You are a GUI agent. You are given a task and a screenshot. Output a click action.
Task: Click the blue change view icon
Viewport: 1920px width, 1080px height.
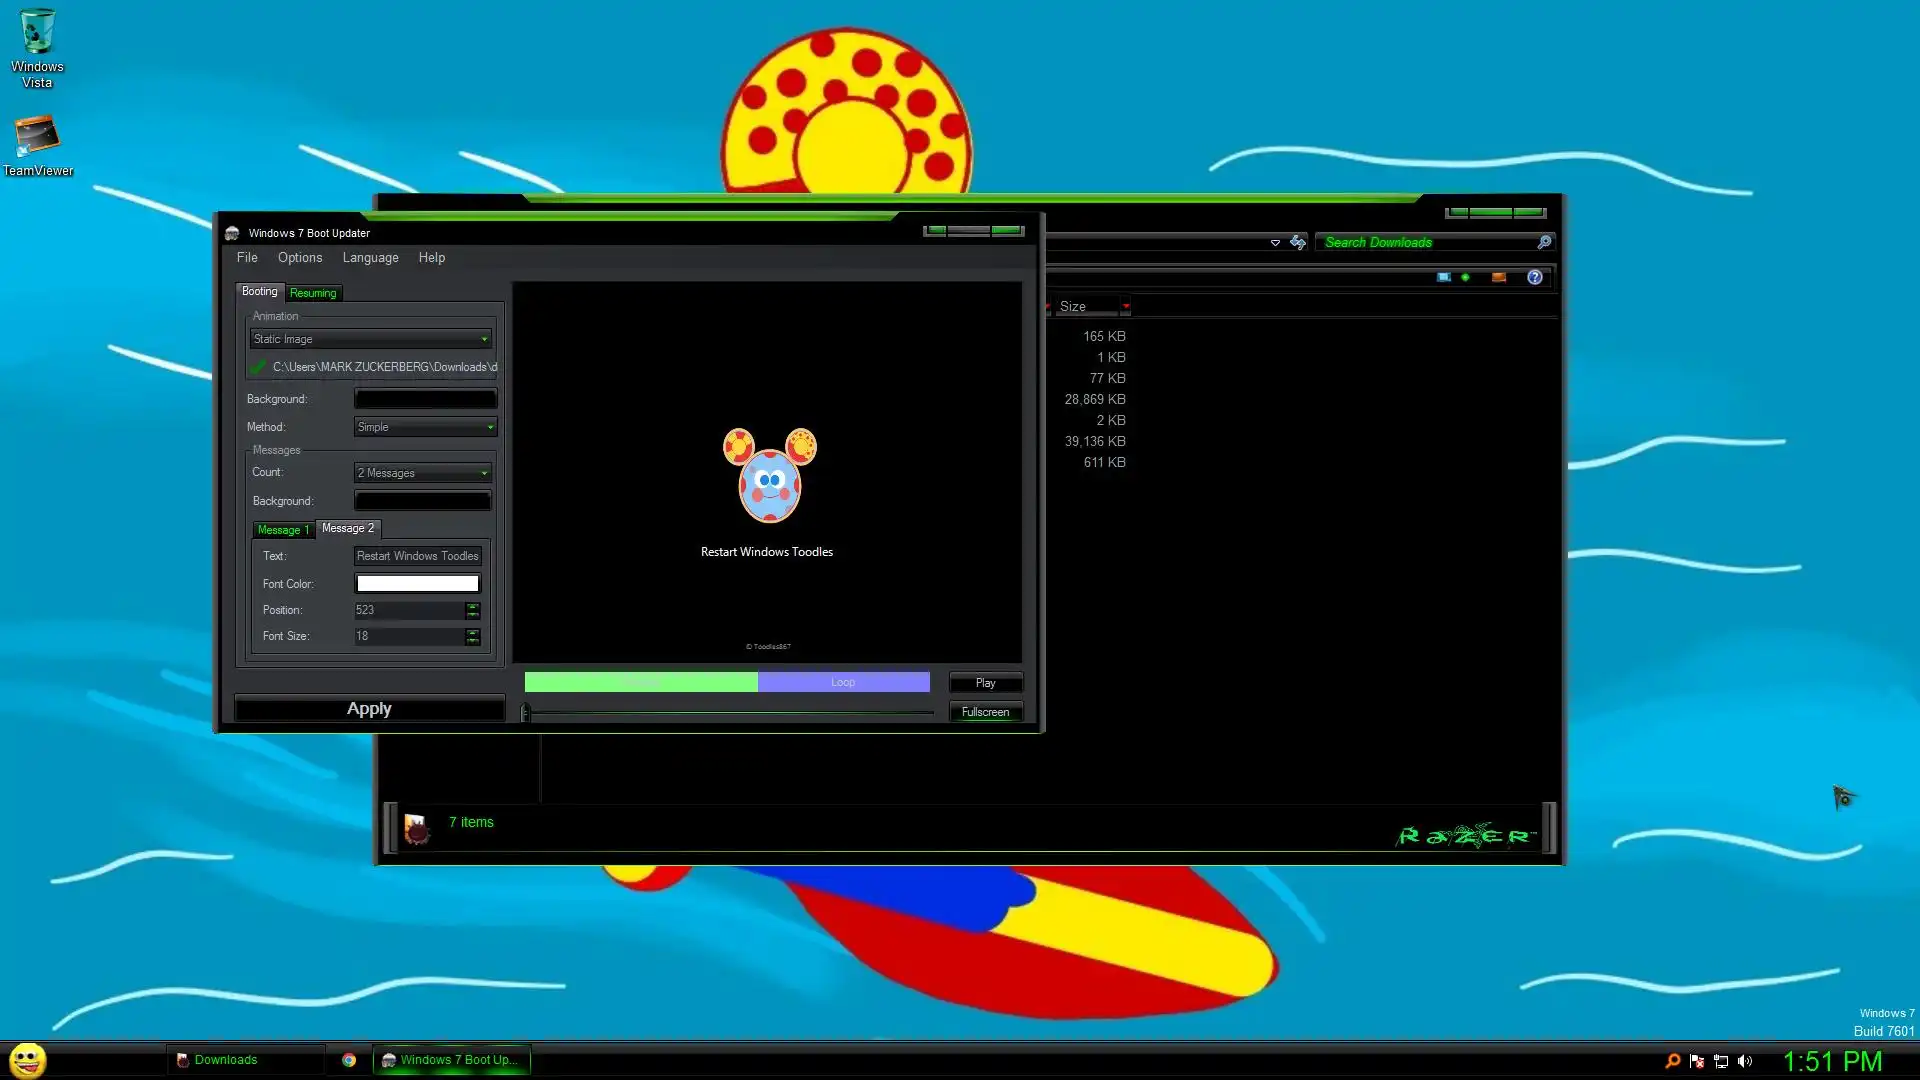point(1443,277)
